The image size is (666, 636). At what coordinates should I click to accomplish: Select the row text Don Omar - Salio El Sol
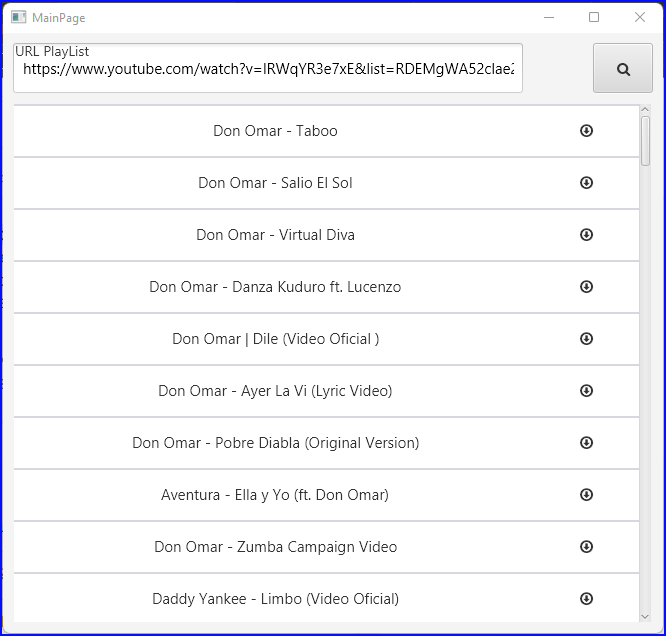[x=275, y=183]
